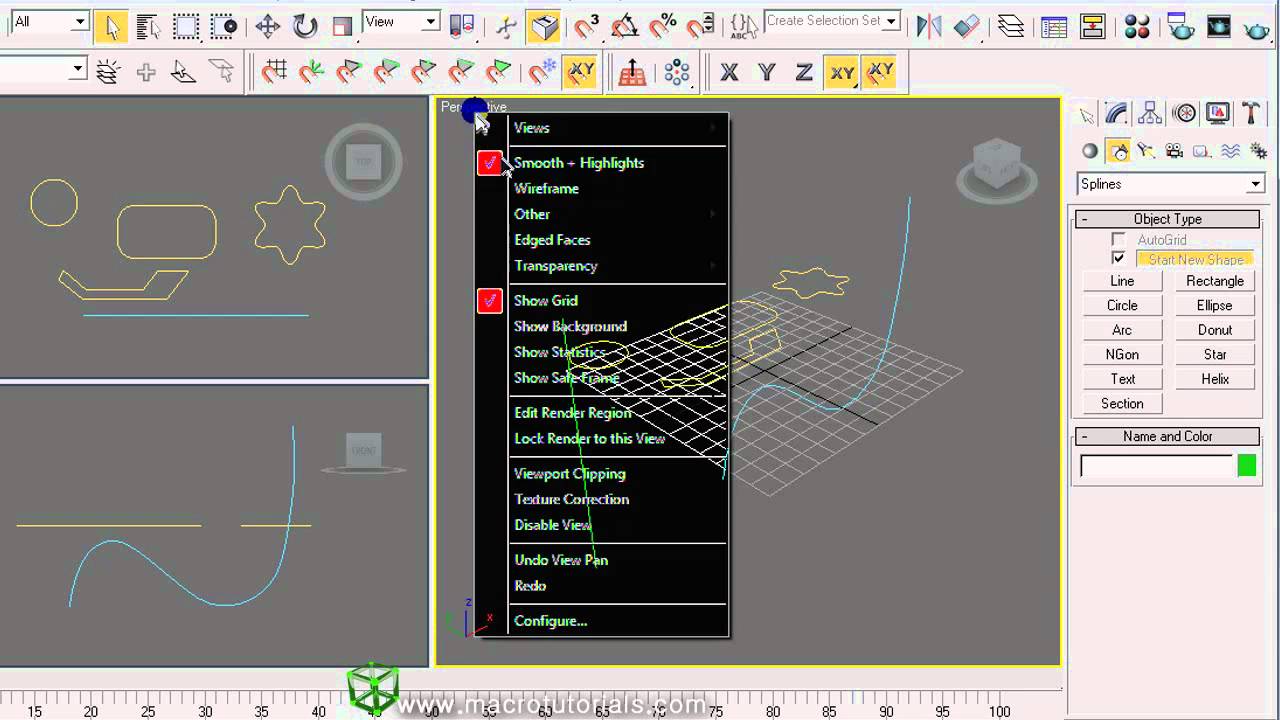Uncheck Smooth + Highlights checkmark in menu

tap(490, 162)
